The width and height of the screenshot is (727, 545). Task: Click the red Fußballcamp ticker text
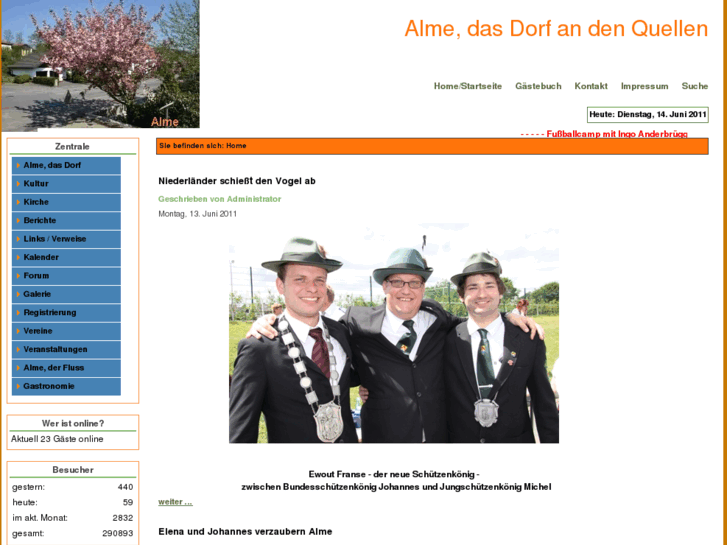(604, 134)
